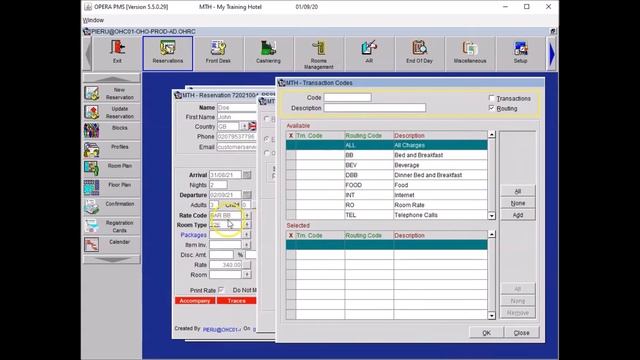
Task: Click the Disc. Amt input field
Action: [x=221, y=255]
